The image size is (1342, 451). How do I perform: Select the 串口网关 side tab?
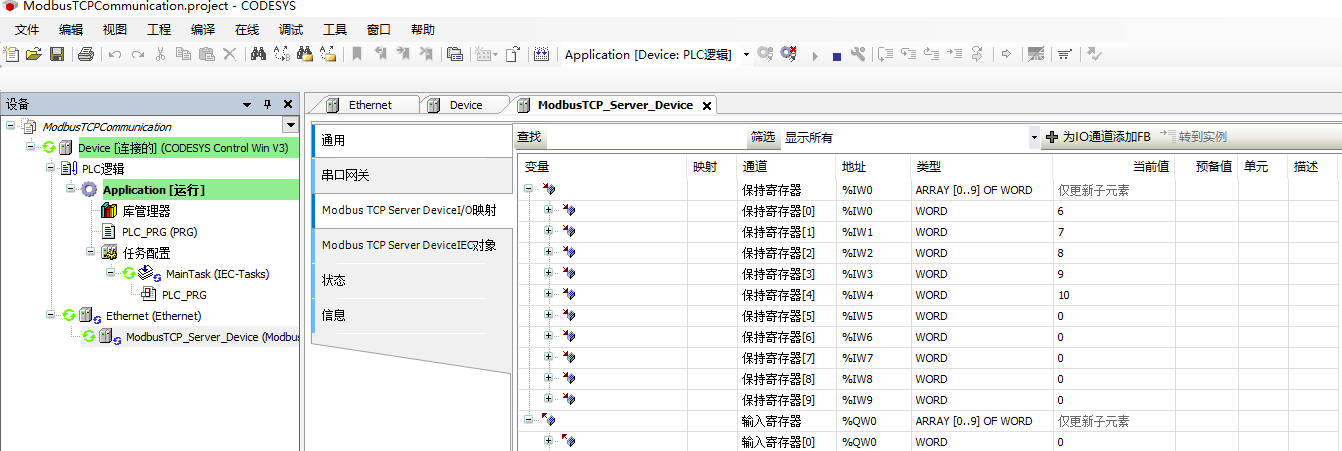[x=412, y=175]
